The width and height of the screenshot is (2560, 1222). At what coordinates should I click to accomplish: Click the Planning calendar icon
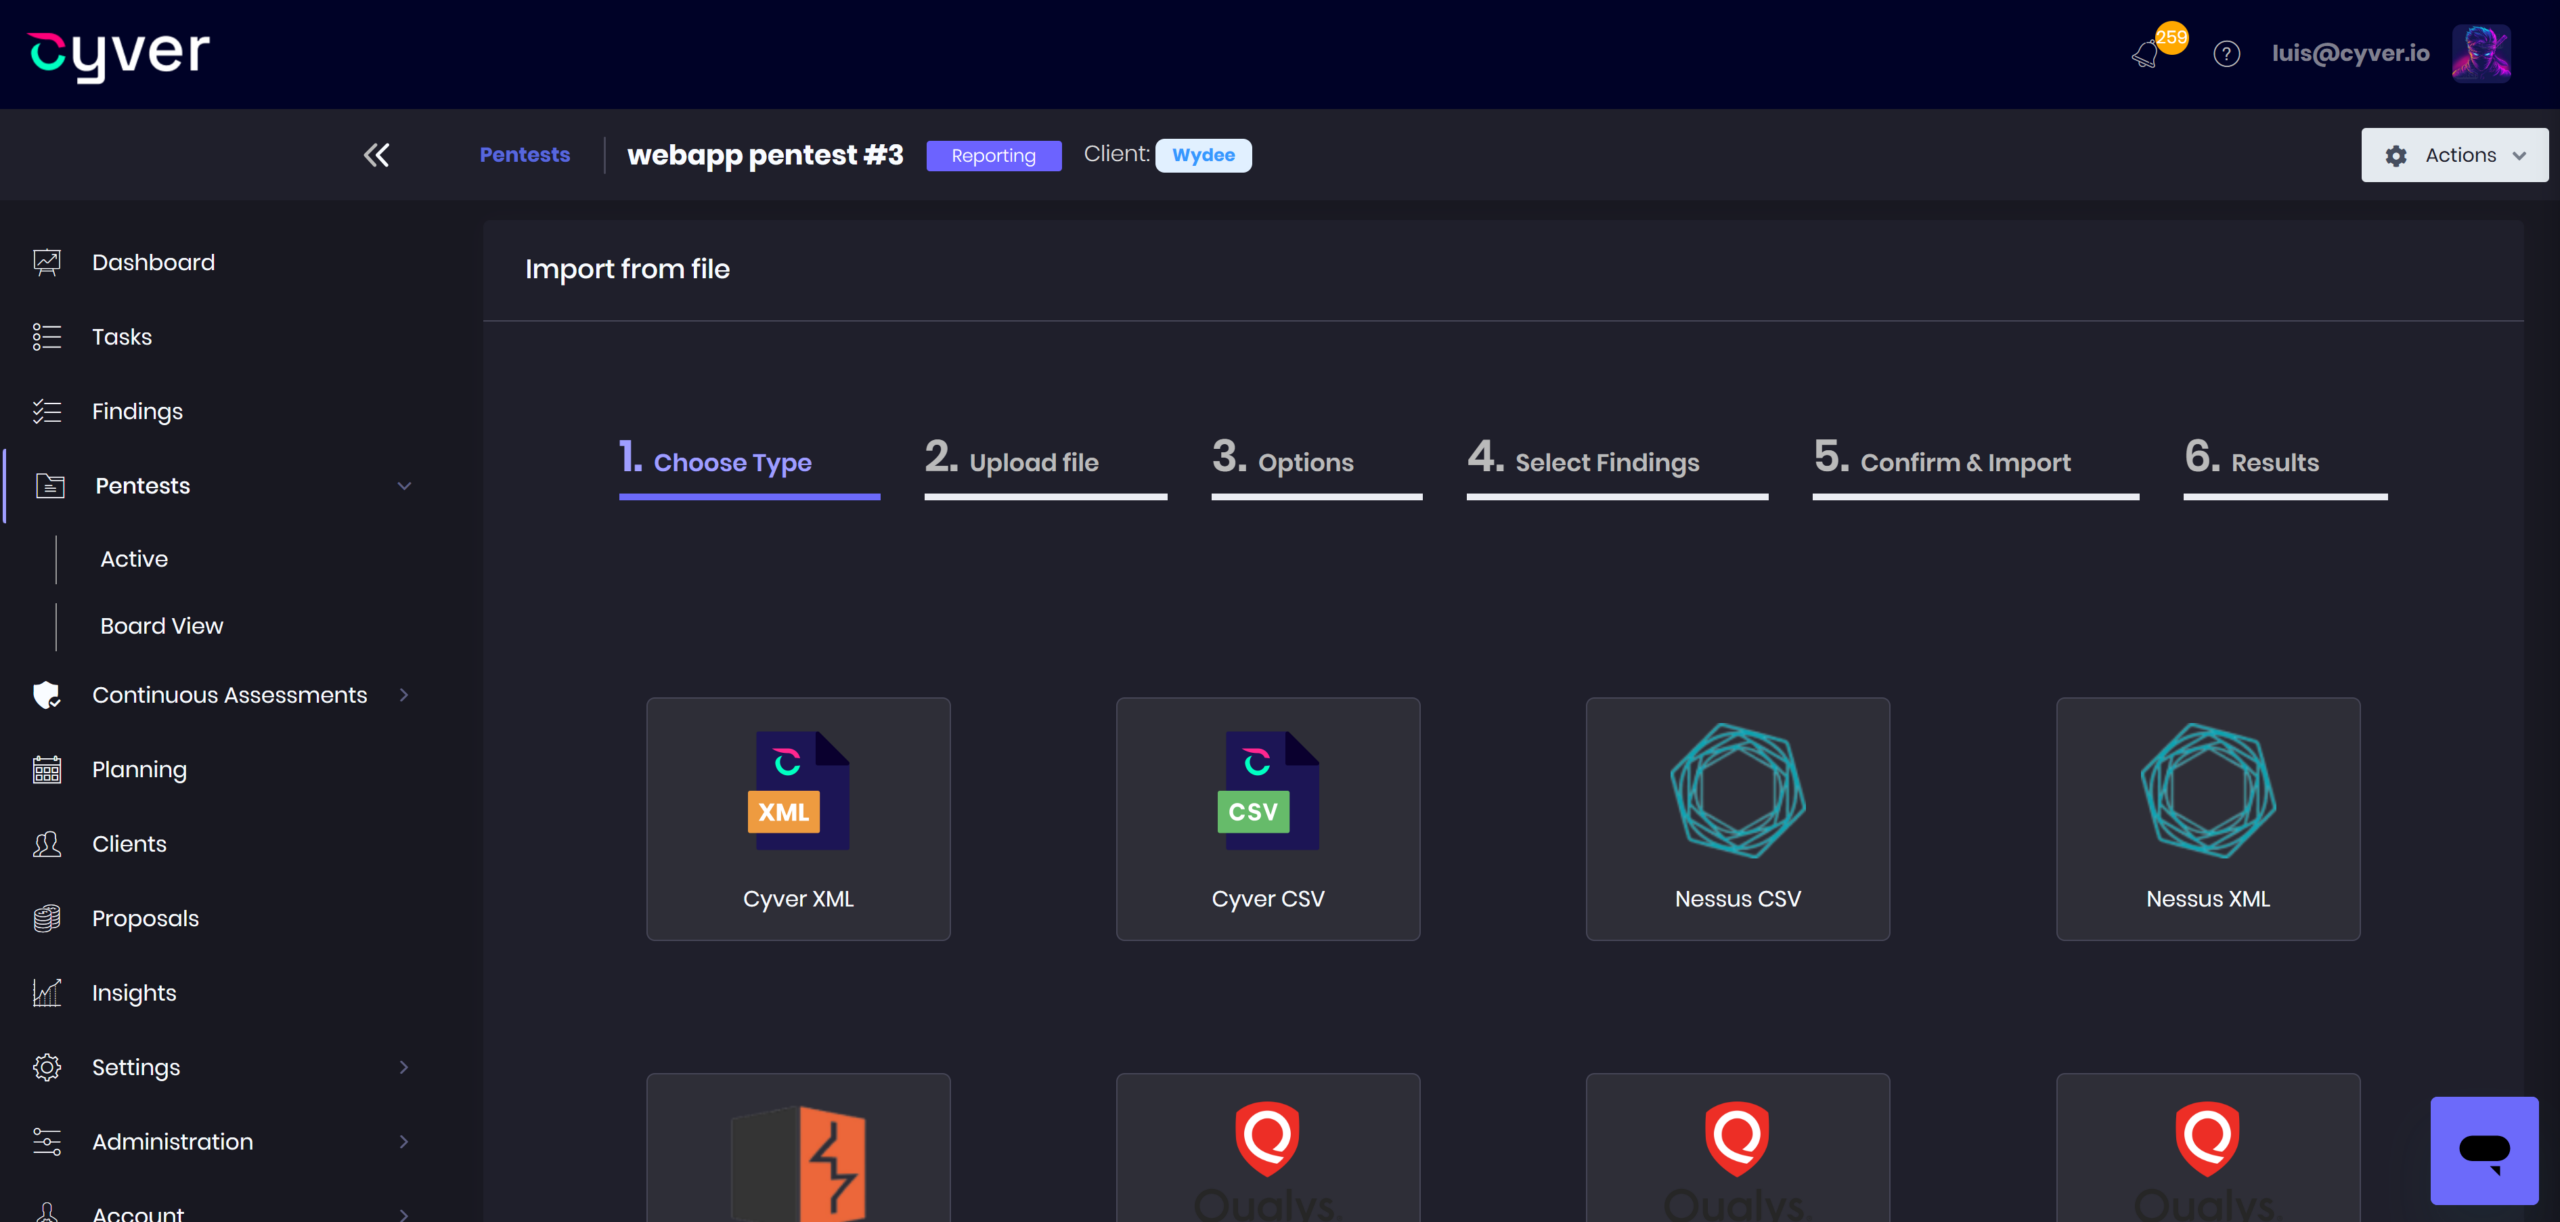(47, 769)
